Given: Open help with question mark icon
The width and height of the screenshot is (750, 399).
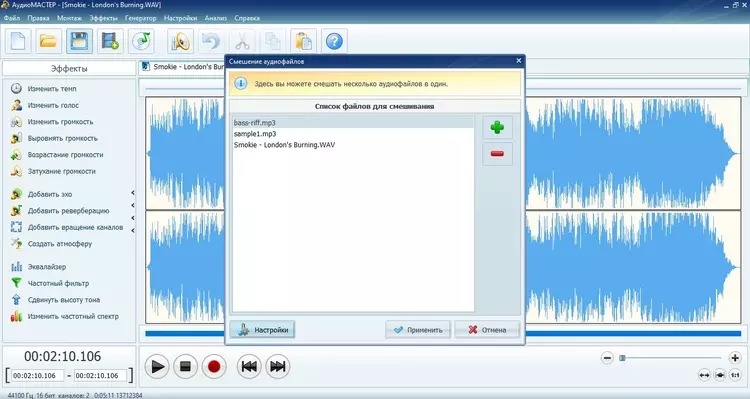Looking at the screenshot, I should point(334,41).
